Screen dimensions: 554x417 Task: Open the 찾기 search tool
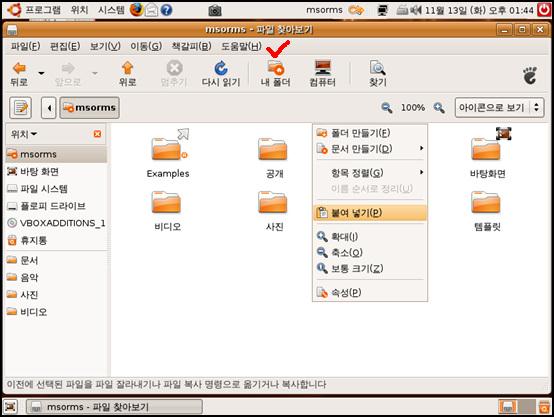(377, 67)
